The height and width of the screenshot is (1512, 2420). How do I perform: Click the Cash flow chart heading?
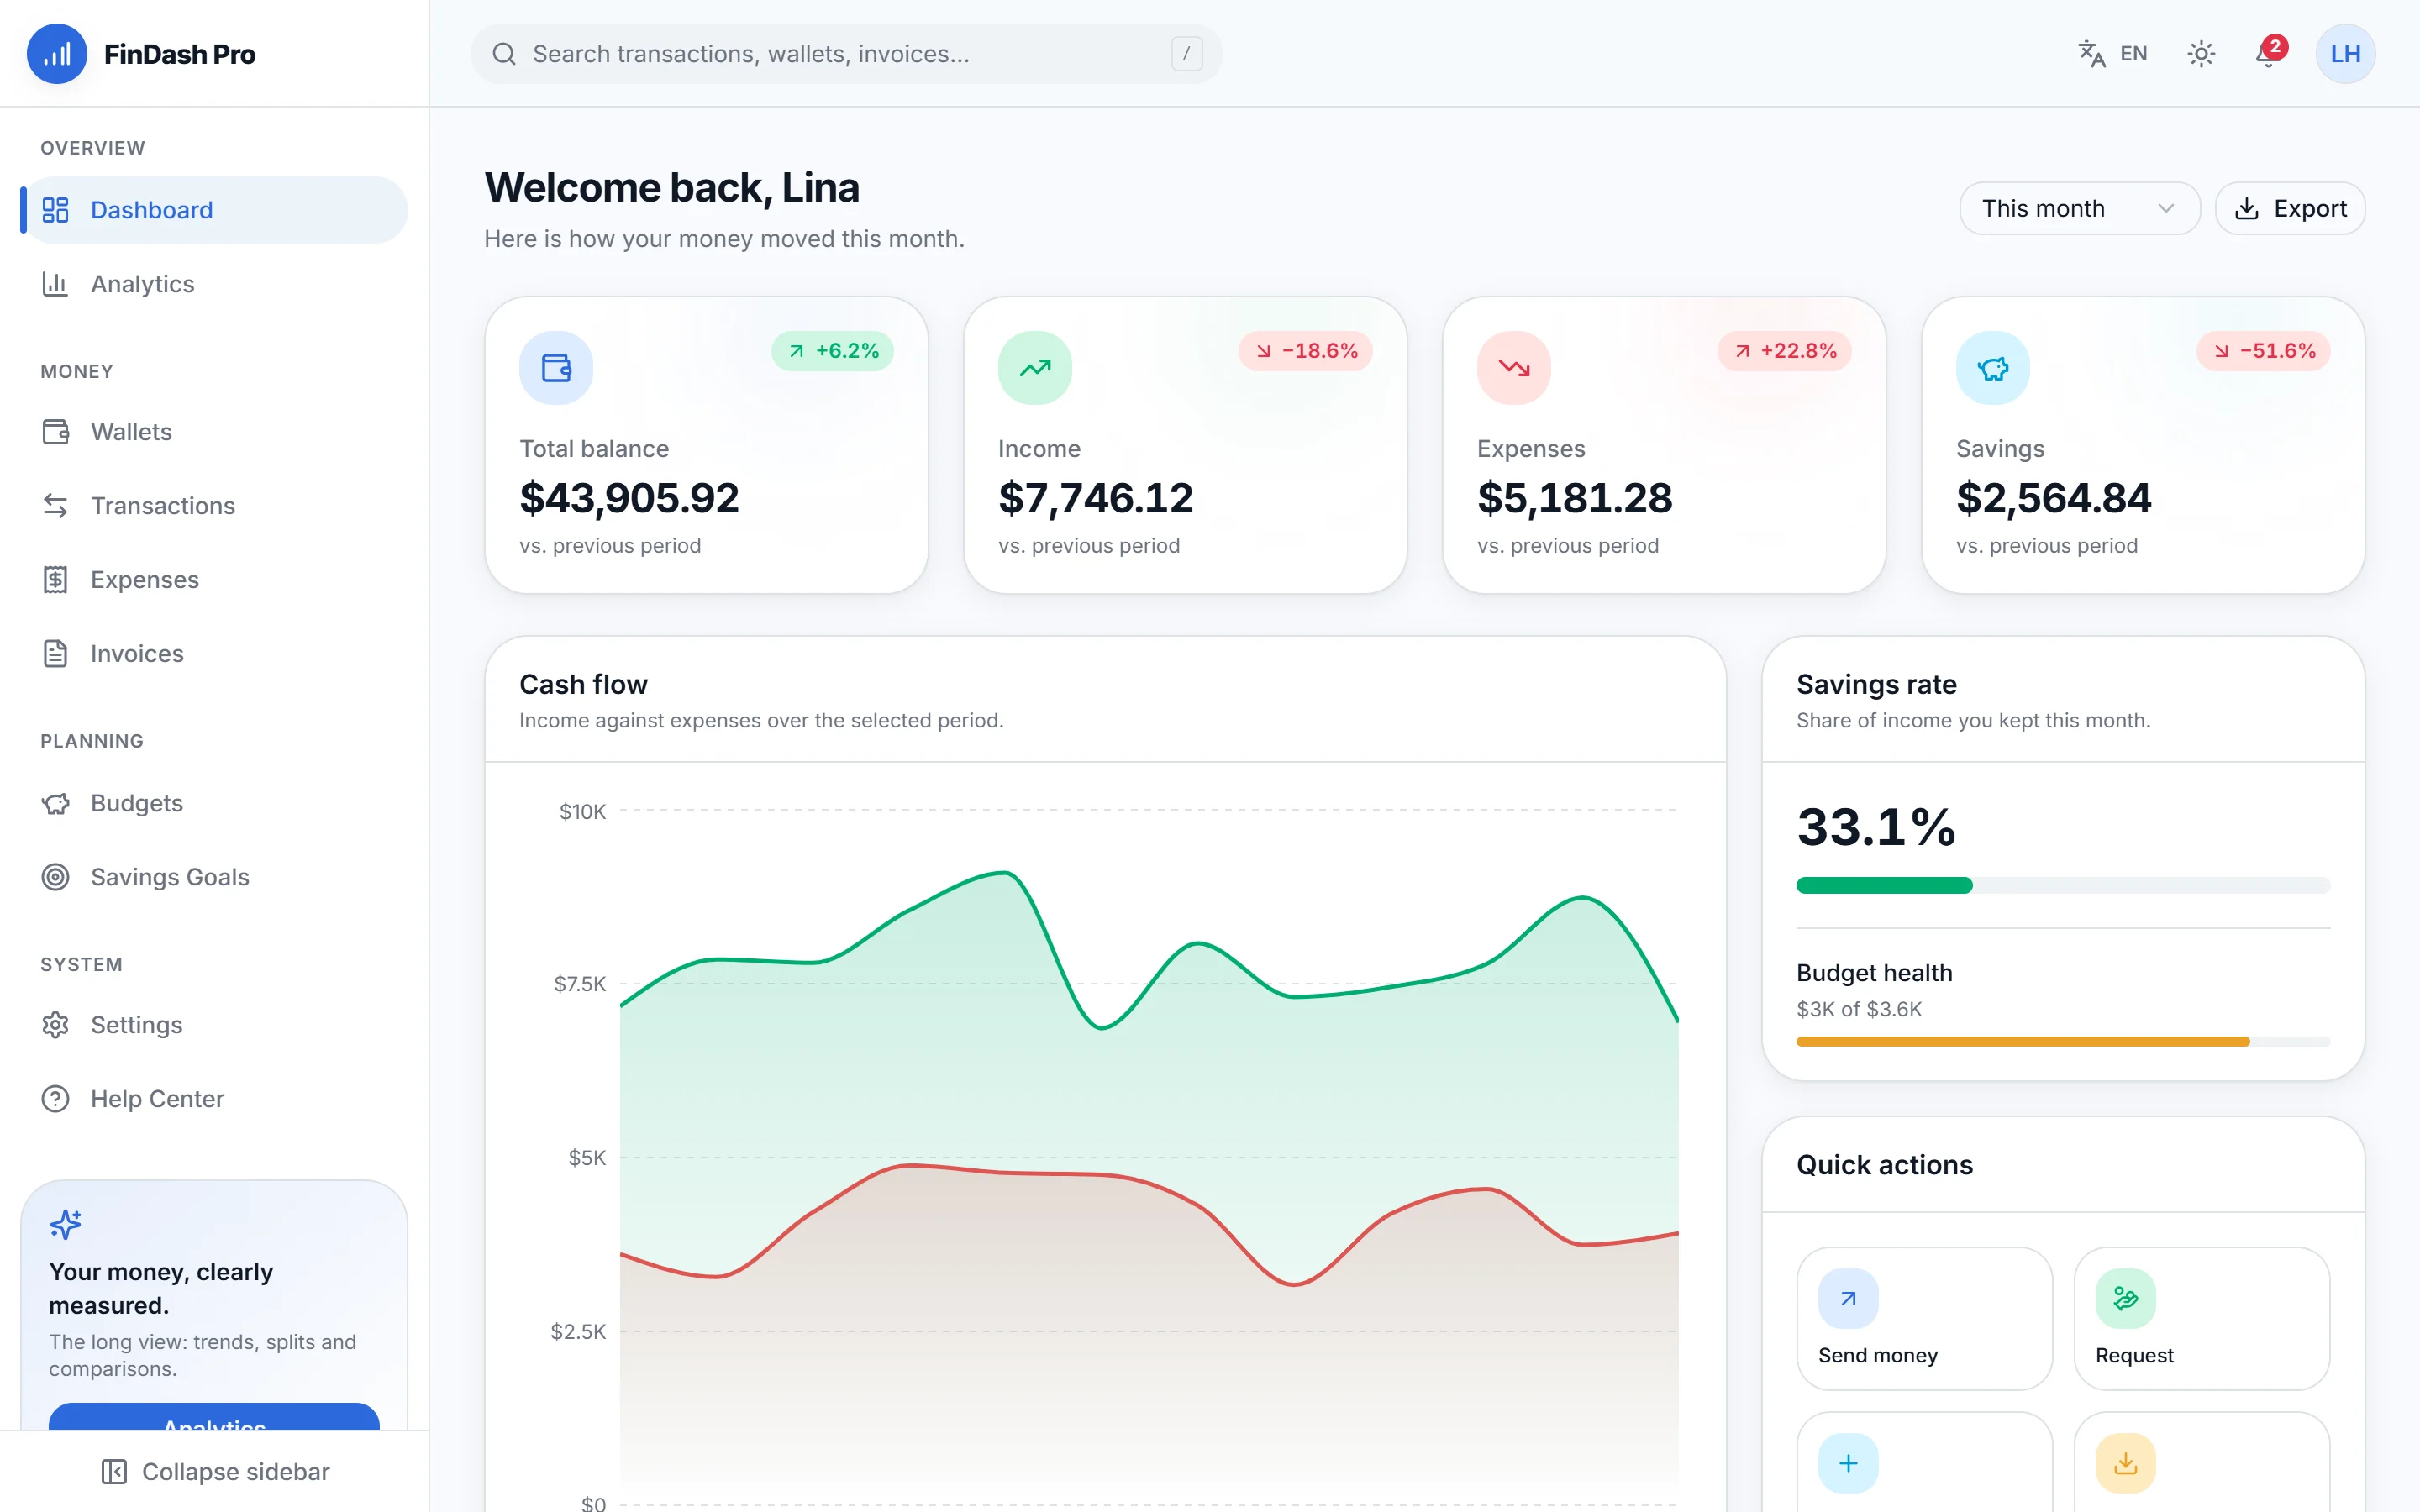[583, 684]
